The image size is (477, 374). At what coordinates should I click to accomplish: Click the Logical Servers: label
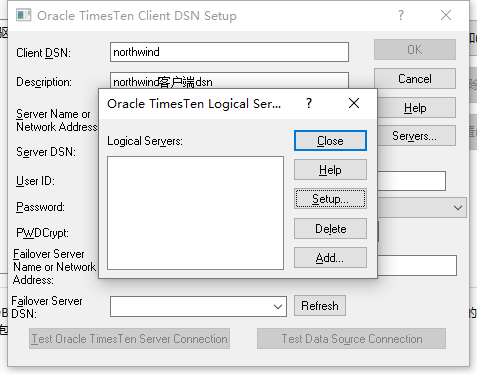(x=145, y=141)
